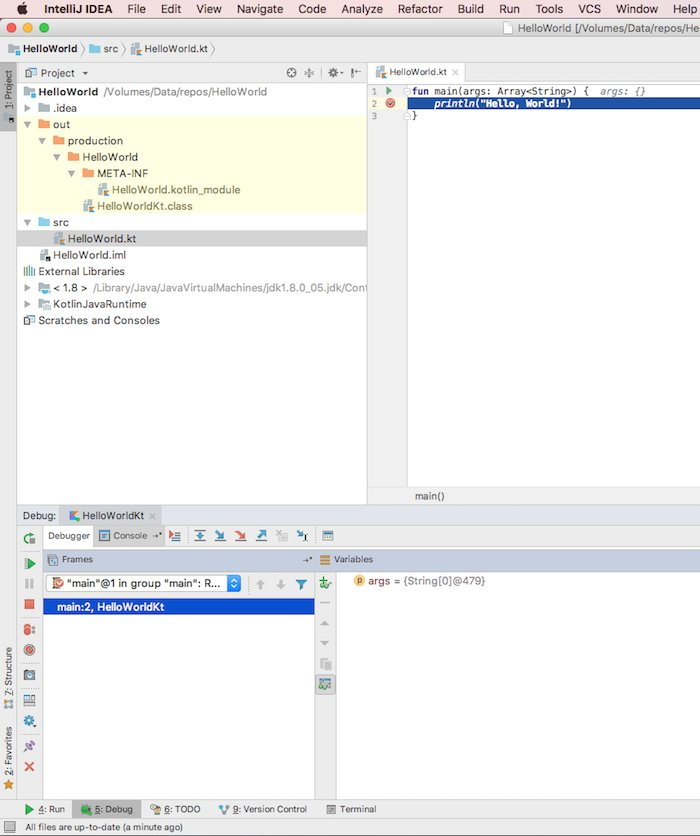Toggle the breakpoint on line 2
Image resolution: width=700 pixels, height=836 pixels.
click(x=390, y=103)
